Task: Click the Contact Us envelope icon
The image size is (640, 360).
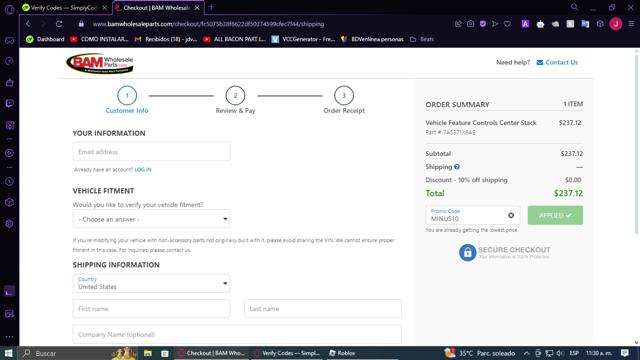Action: (540, 62)
